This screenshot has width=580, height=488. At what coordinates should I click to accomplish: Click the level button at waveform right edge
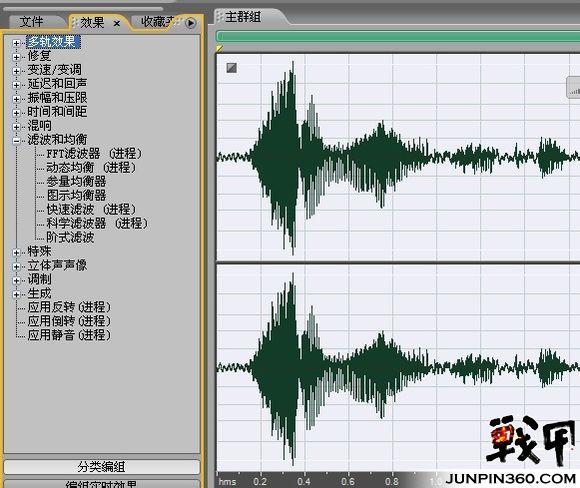point(573,88)
